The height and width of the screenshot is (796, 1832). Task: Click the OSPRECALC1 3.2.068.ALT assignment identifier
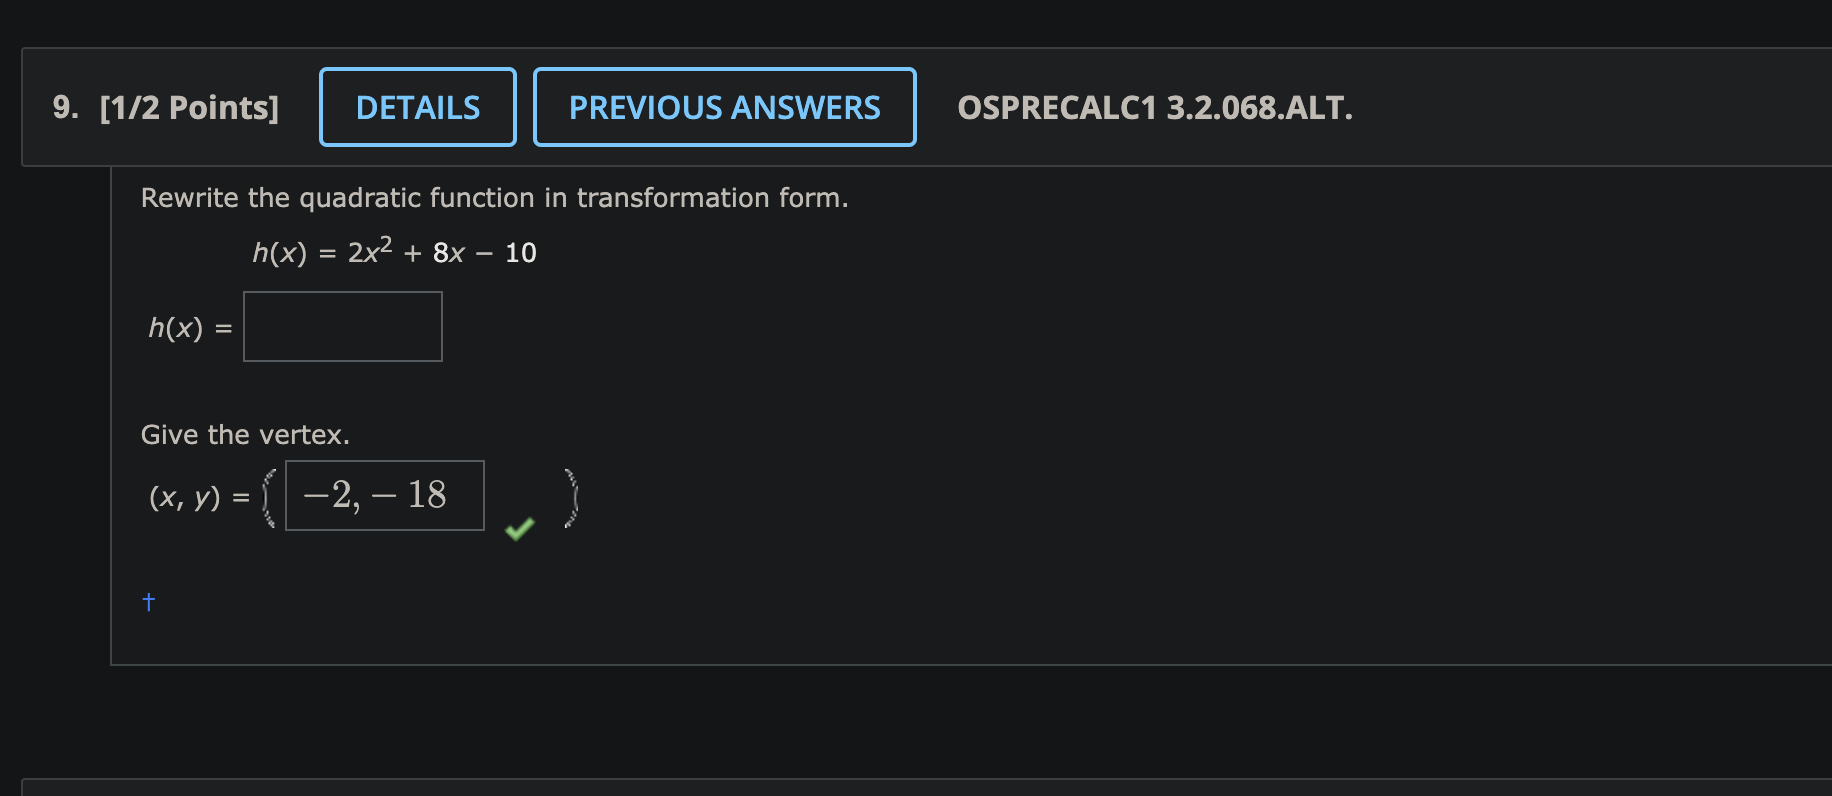[x=1155, y=110]
